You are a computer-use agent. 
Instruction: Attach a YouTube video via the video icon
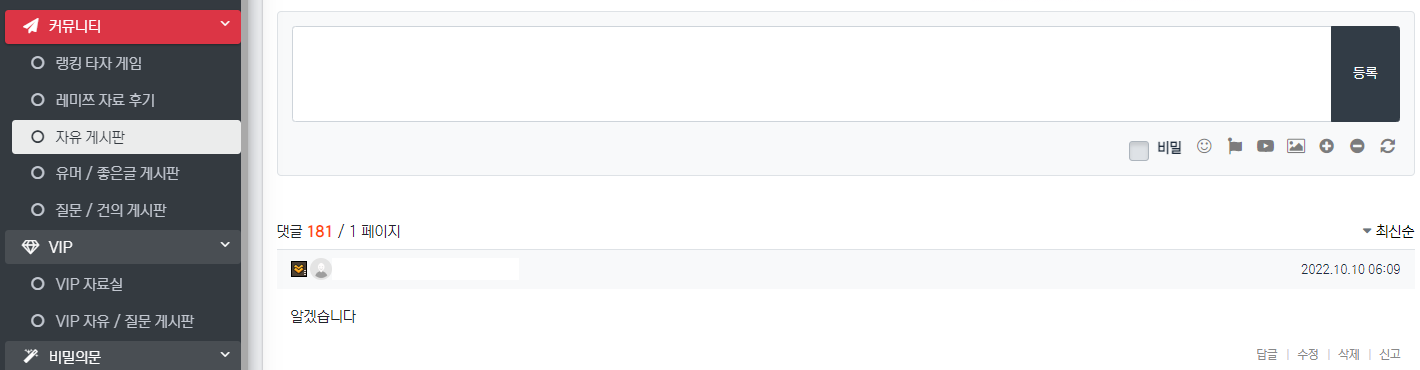1265,146
